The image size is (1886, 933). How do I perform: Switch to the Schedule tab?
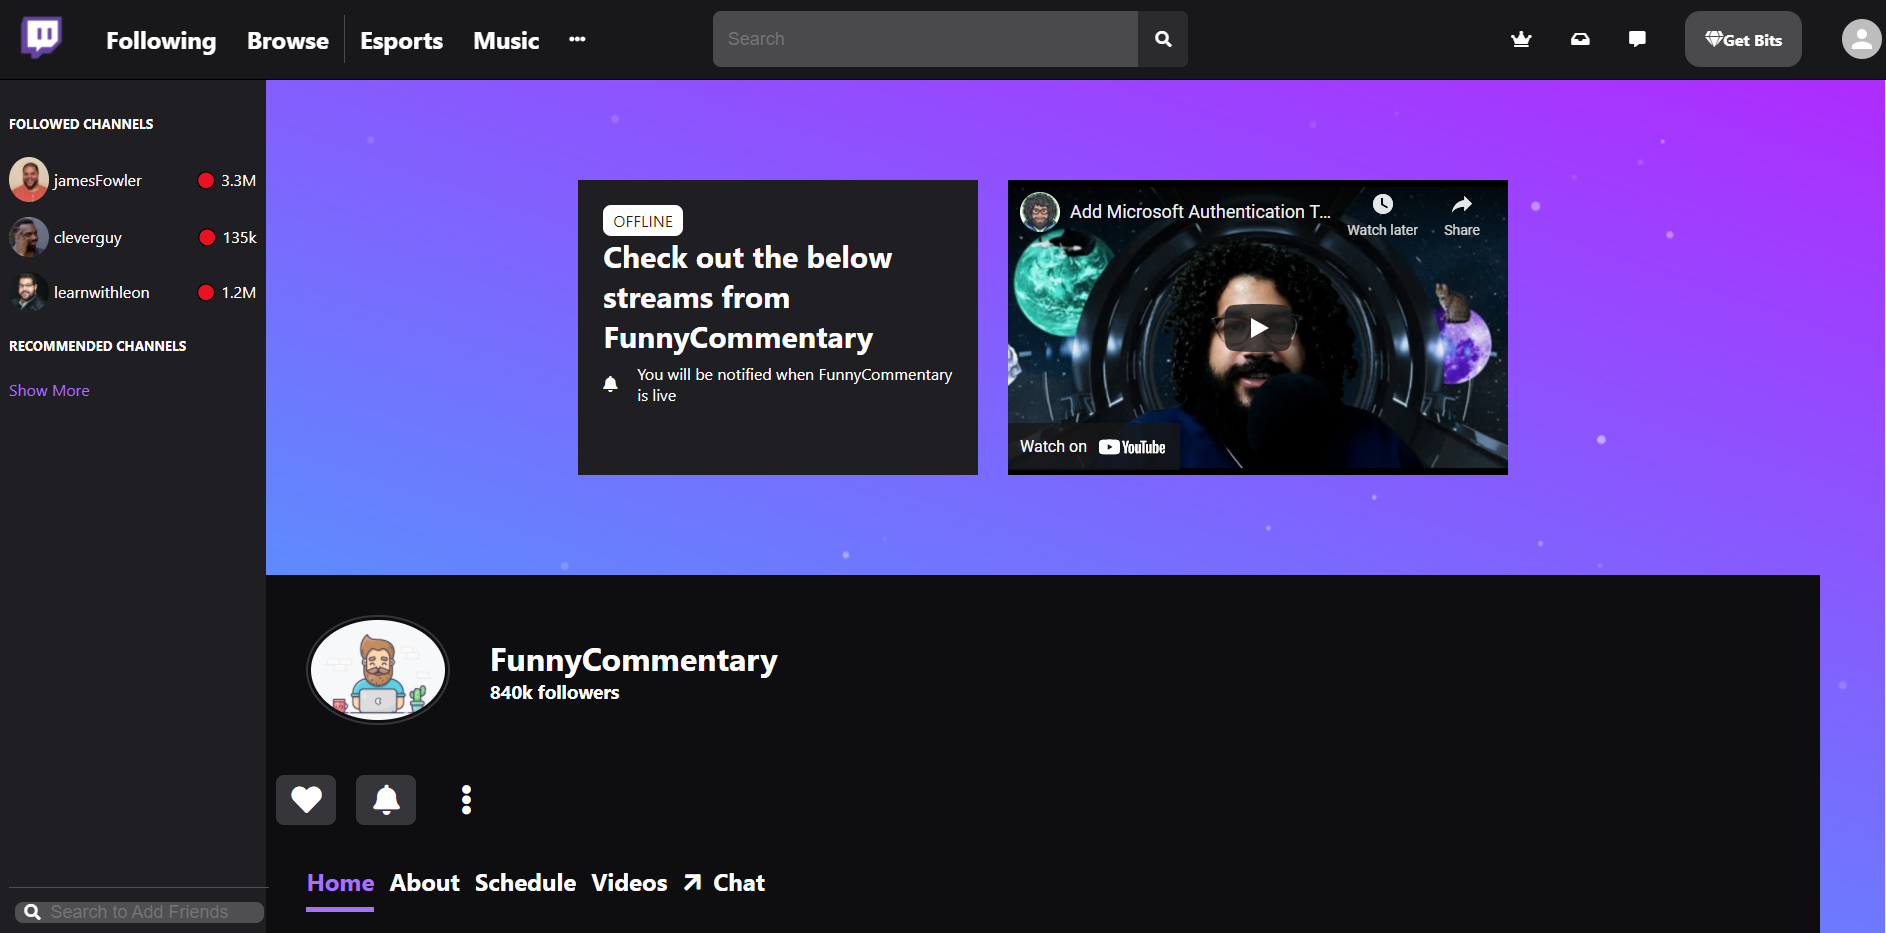click(x=525, y=883)
